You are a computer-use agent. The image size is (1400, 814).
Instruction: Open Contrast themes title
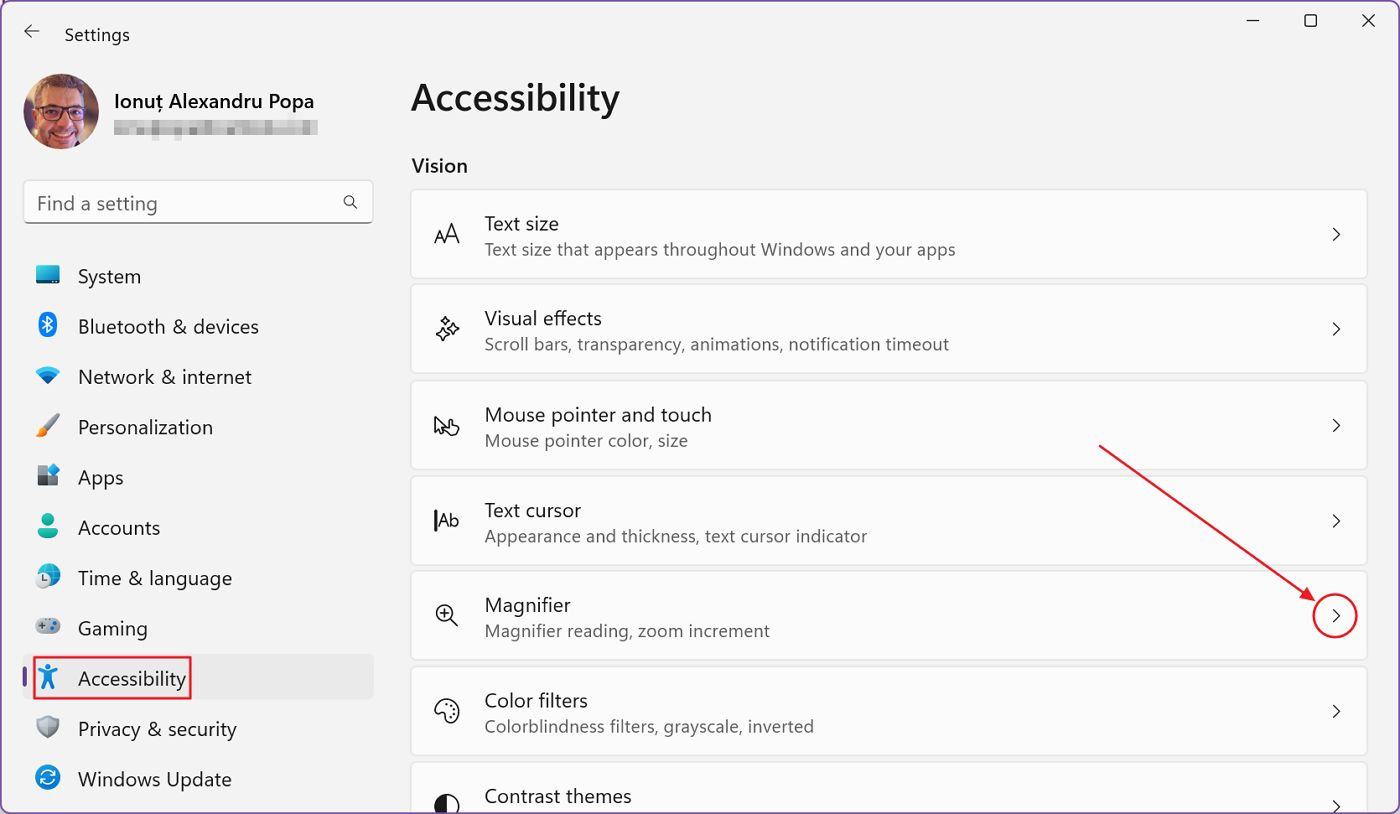tap(558, 796)
